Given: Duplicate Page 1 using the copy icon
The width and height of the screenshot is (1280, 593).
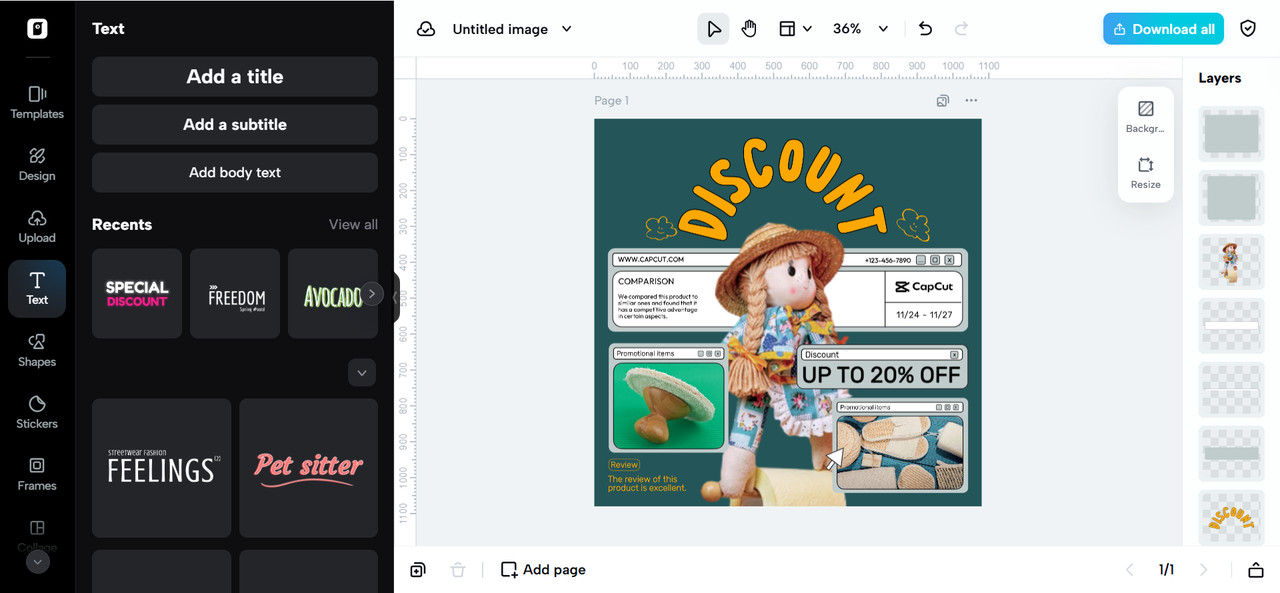Looking at the screenshot, I should (x=942, y=101).
